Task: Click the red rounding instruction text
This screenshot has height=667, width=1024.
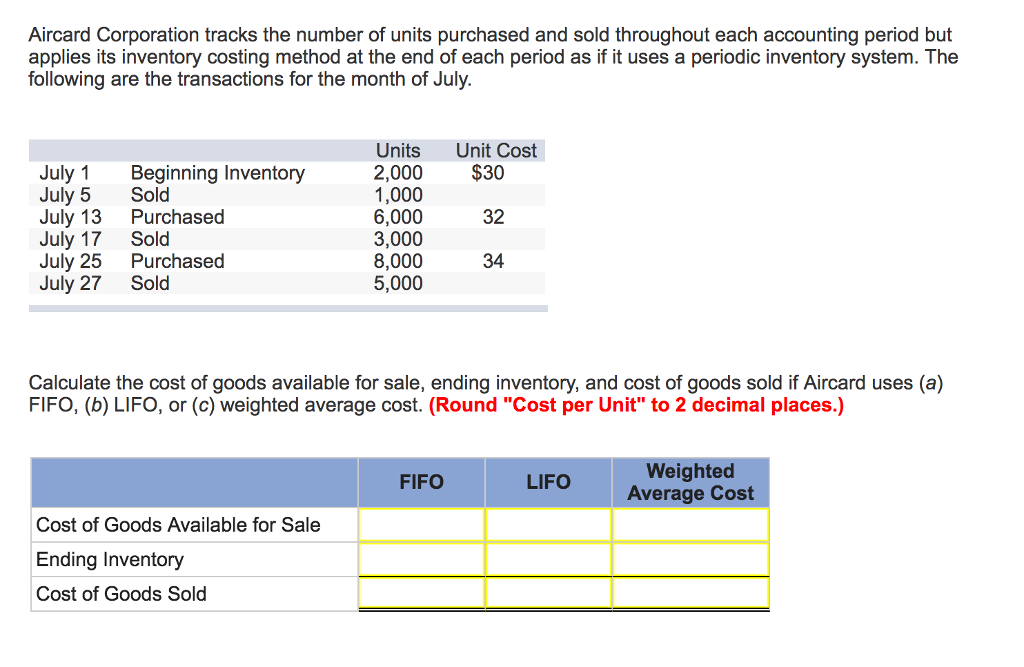Action: click(636, 405)
